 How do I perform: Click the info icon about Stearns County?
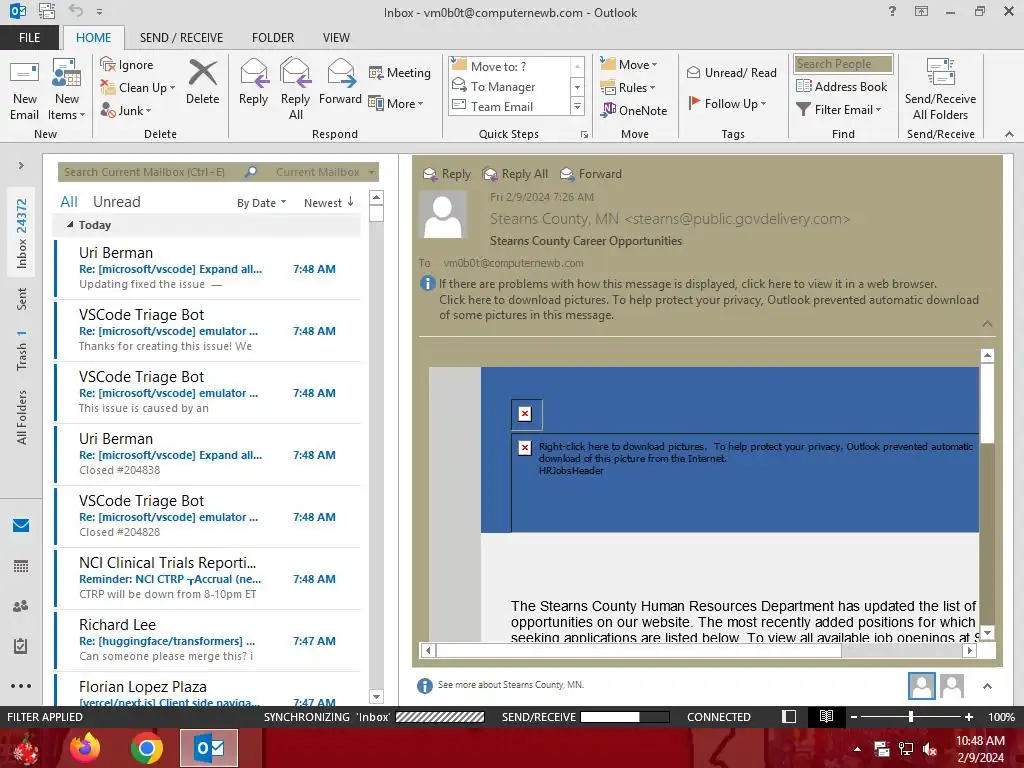[424, 685]
